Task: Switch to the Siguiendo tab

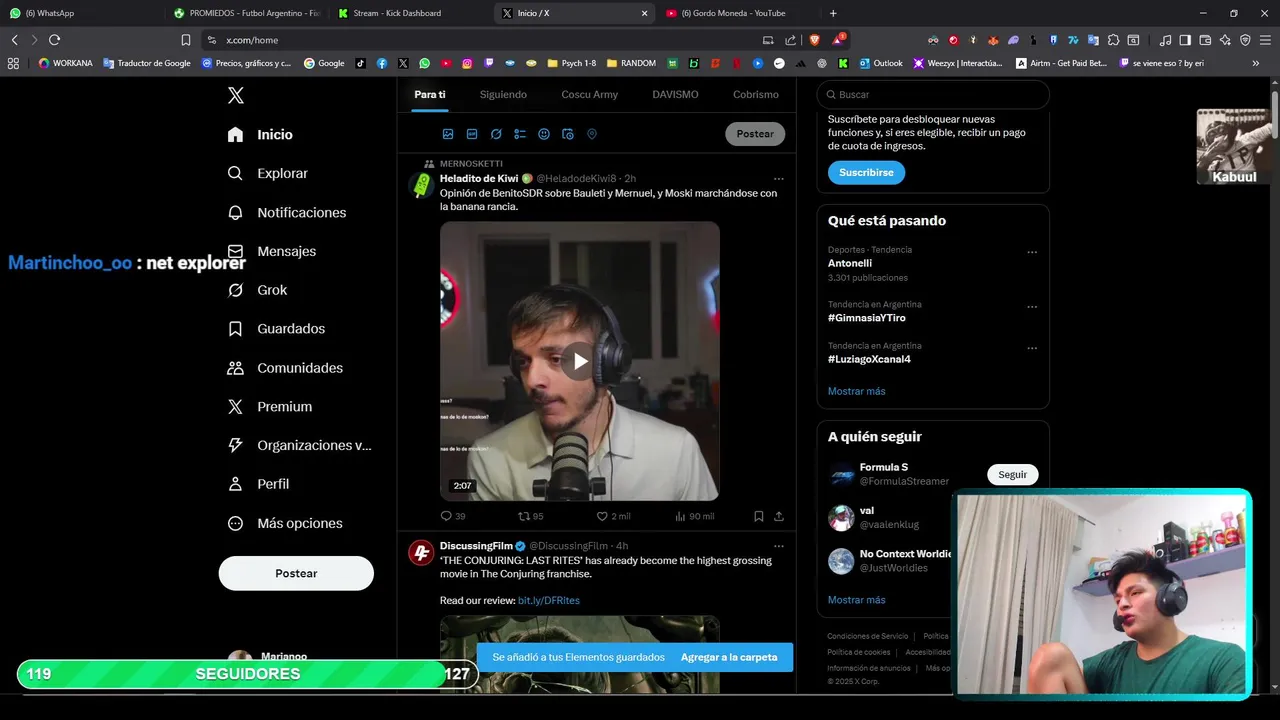Action: coord(503,94)
